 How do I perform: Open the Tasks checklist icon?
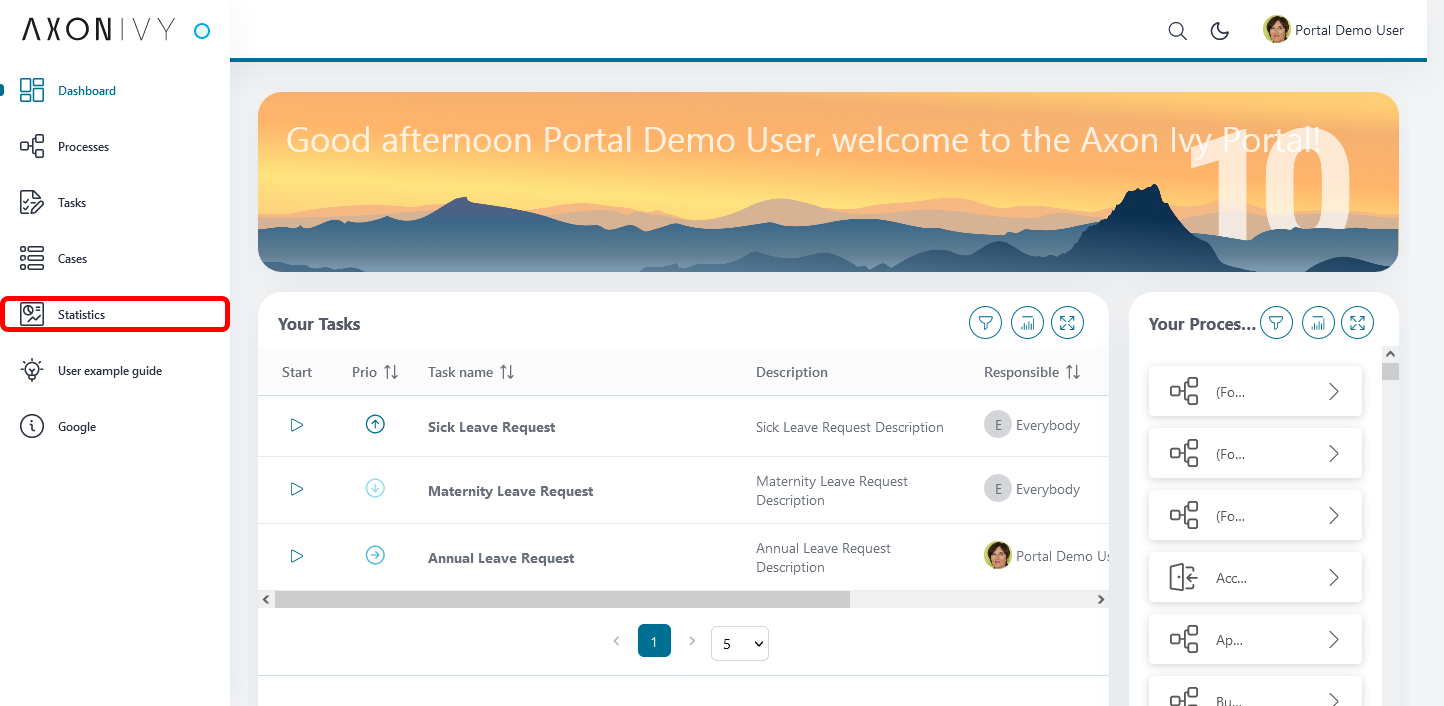pos(32,202)
